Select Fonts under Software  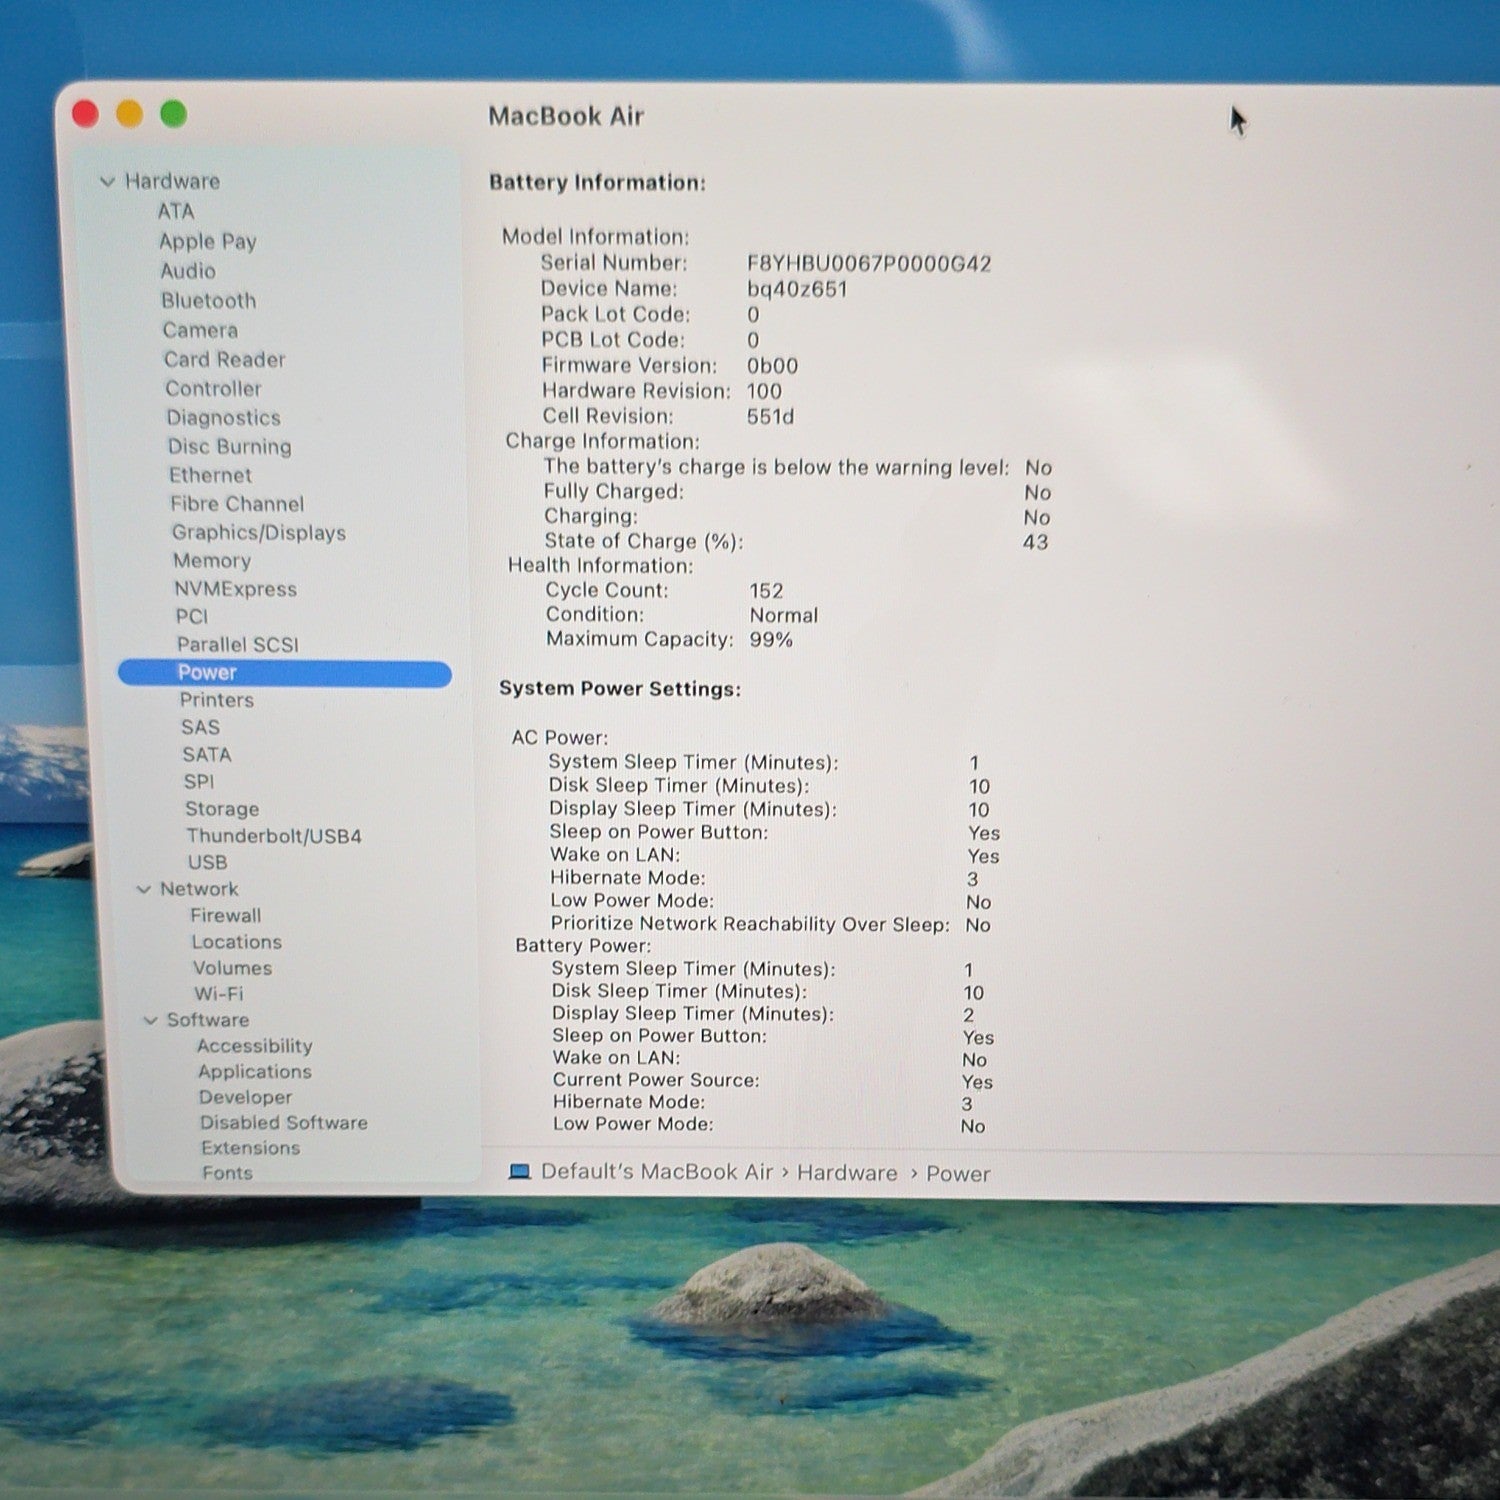[228, 1173]
